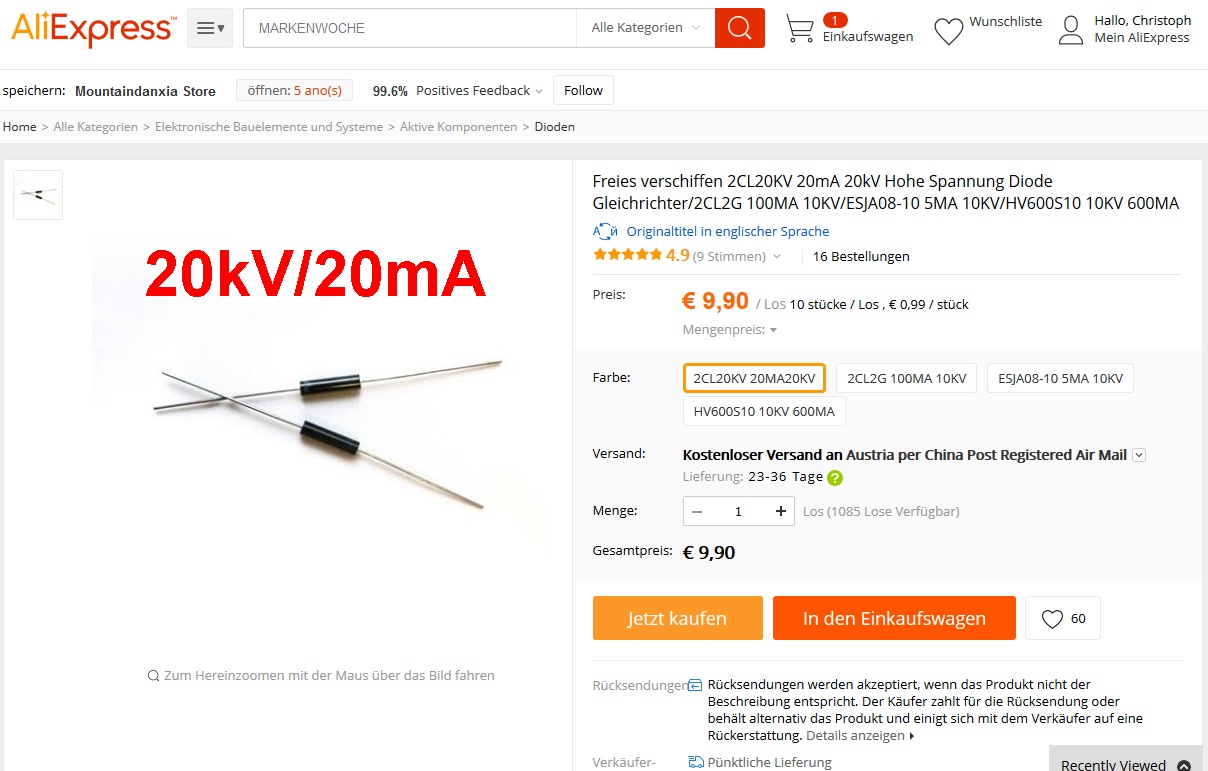Increase quantity with the plus stepper

click(x=780, y=511)
